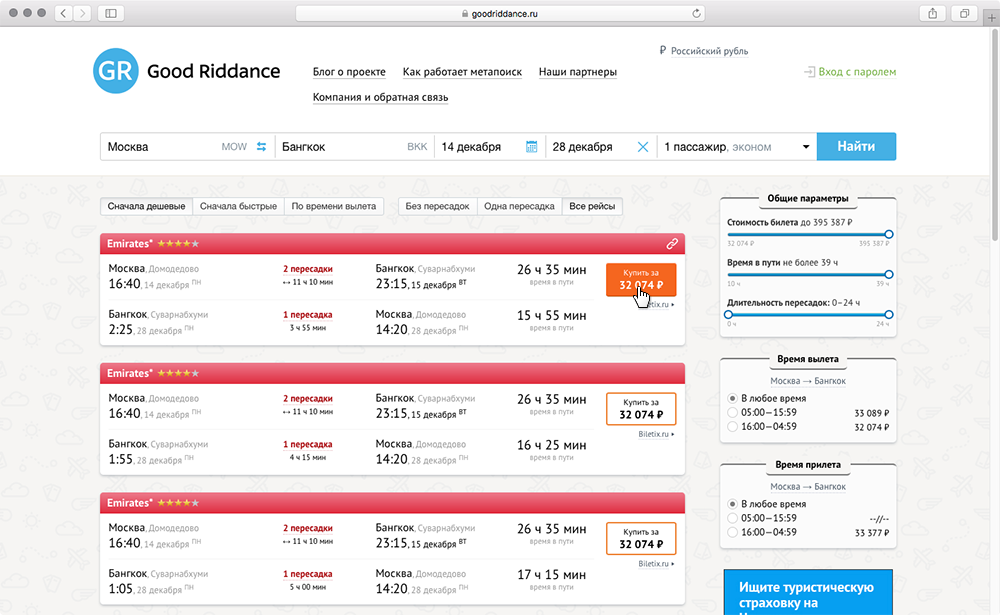
Task: Select departure time 05:00–15:59 radio
Action: click(x=733, y=412)
